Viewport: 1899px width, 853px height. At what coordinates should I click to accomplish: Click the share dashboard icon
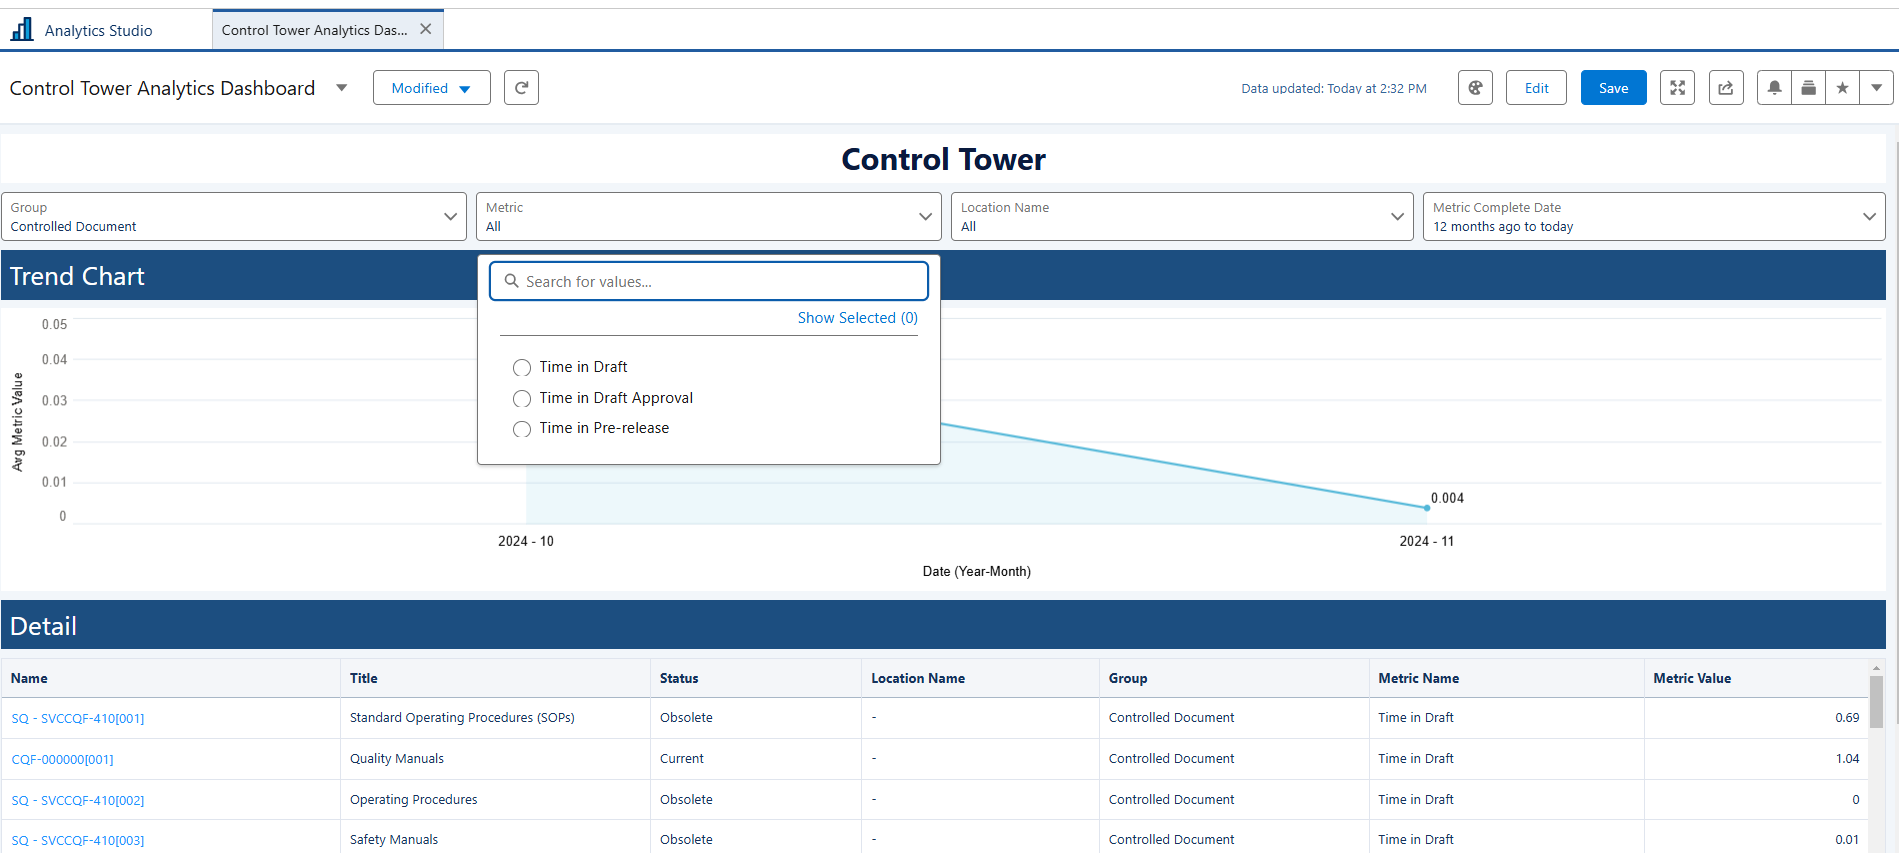(x=1726, y=88)
